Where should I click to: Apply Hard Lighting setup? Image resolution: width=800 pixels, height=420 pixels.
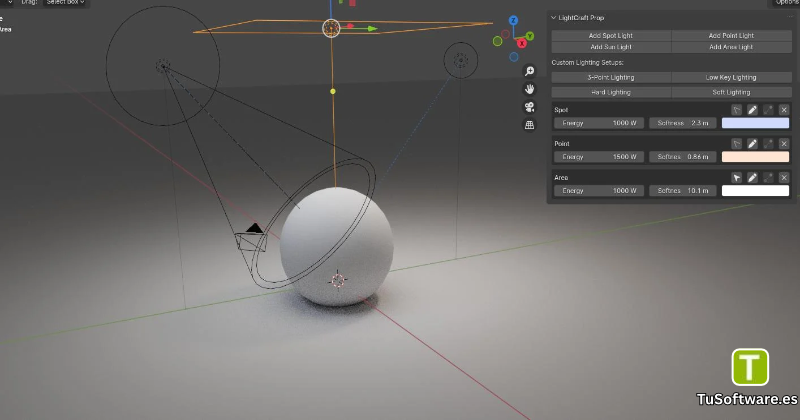tap(611, 92)
